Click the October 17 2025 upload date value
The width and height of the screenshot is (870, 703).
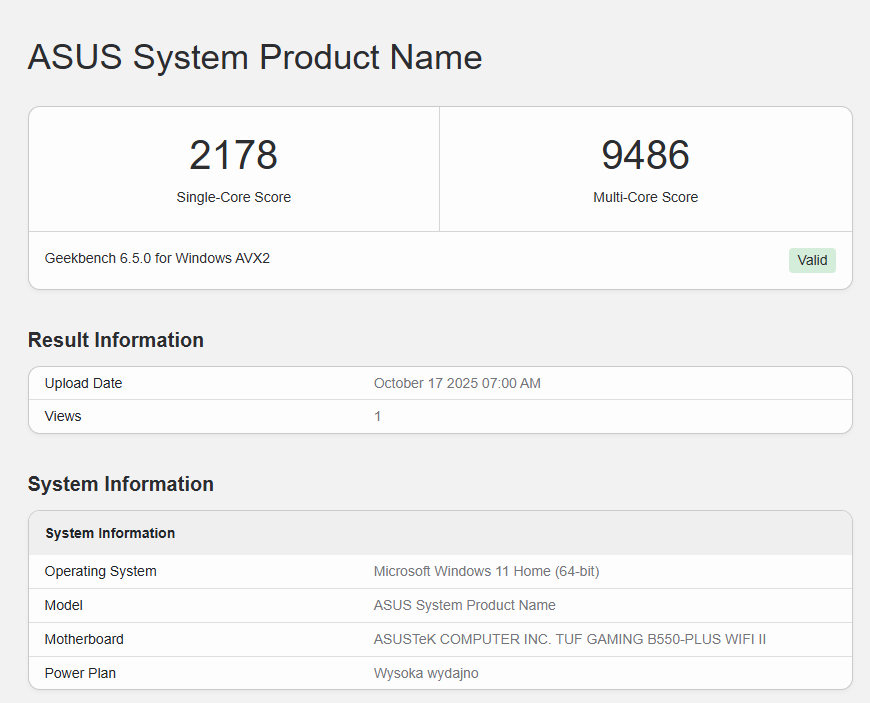(x=457, y=383)
